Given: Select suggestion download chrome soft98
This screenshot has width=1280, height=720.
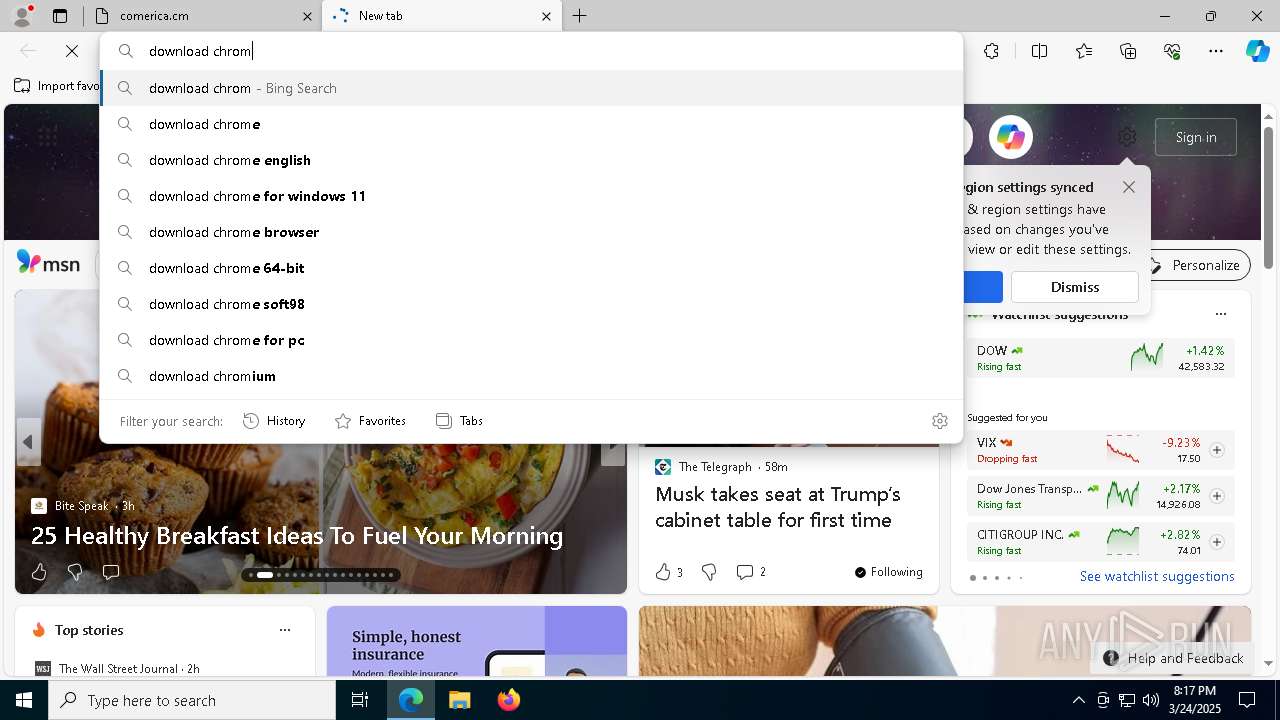Looking at the screenshot, I should tap(532, 304).
